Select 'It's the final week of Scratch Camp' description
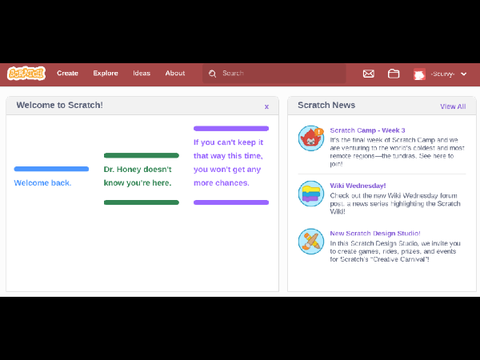 (397, 152)
